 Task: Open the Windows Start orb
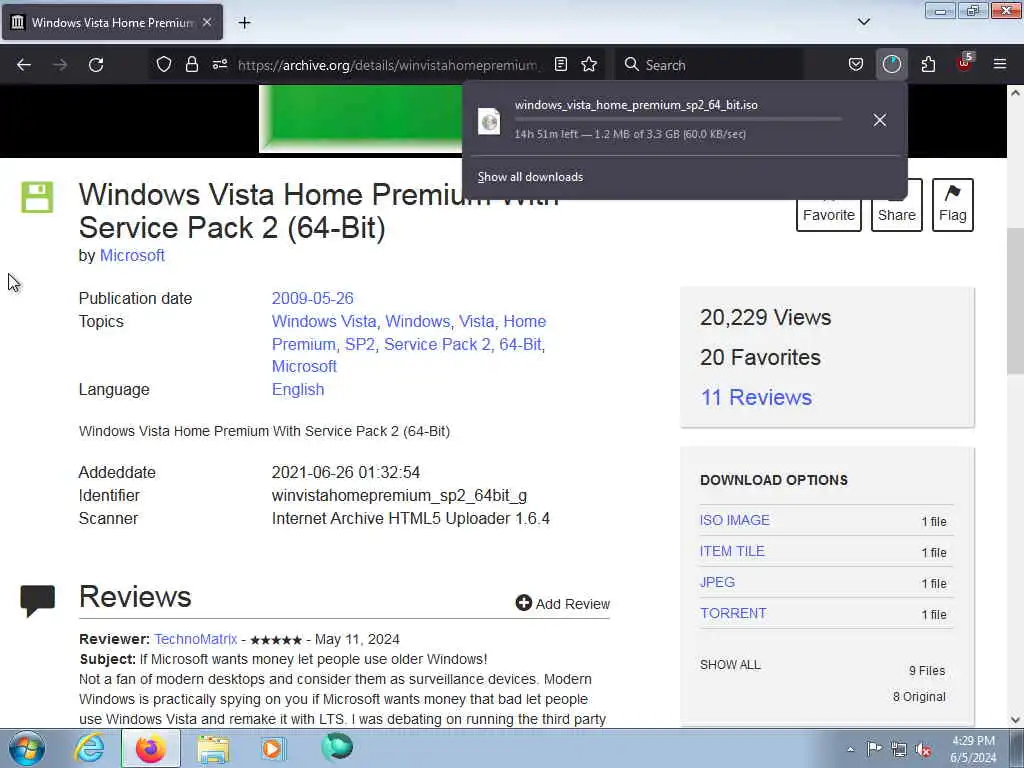coord(26,748)
